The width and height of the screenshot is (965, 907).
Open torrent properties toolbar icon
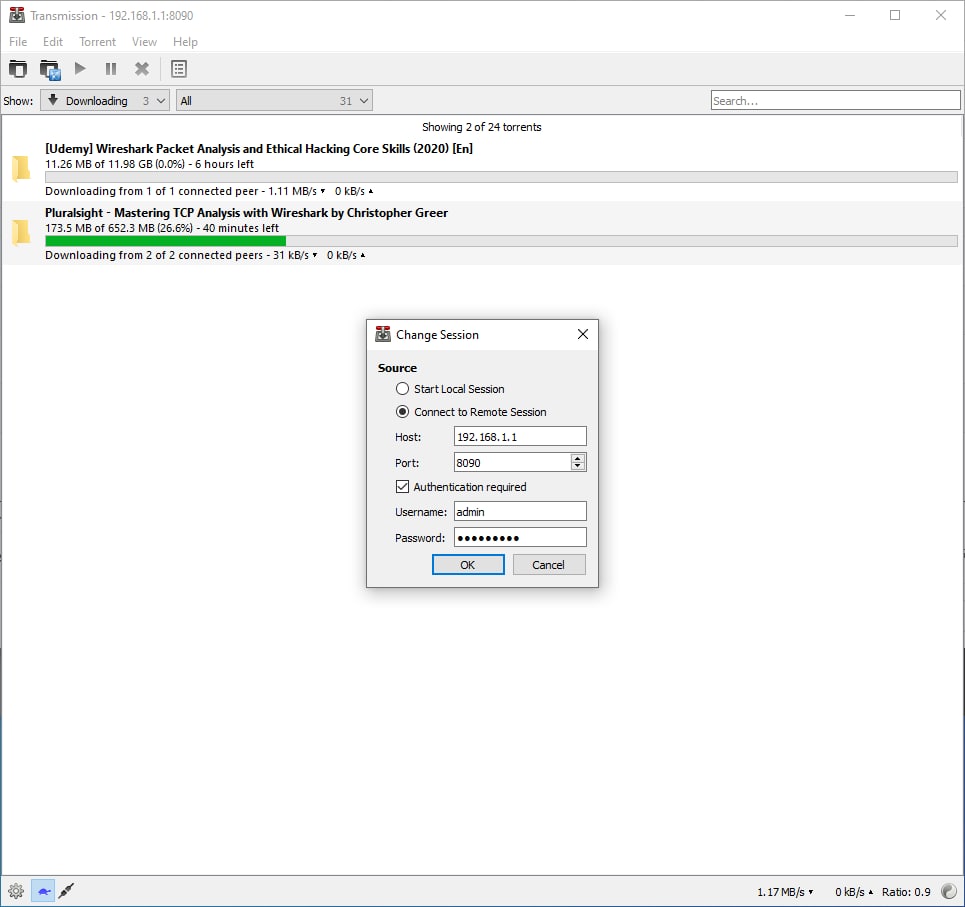[x=179, y=69]
